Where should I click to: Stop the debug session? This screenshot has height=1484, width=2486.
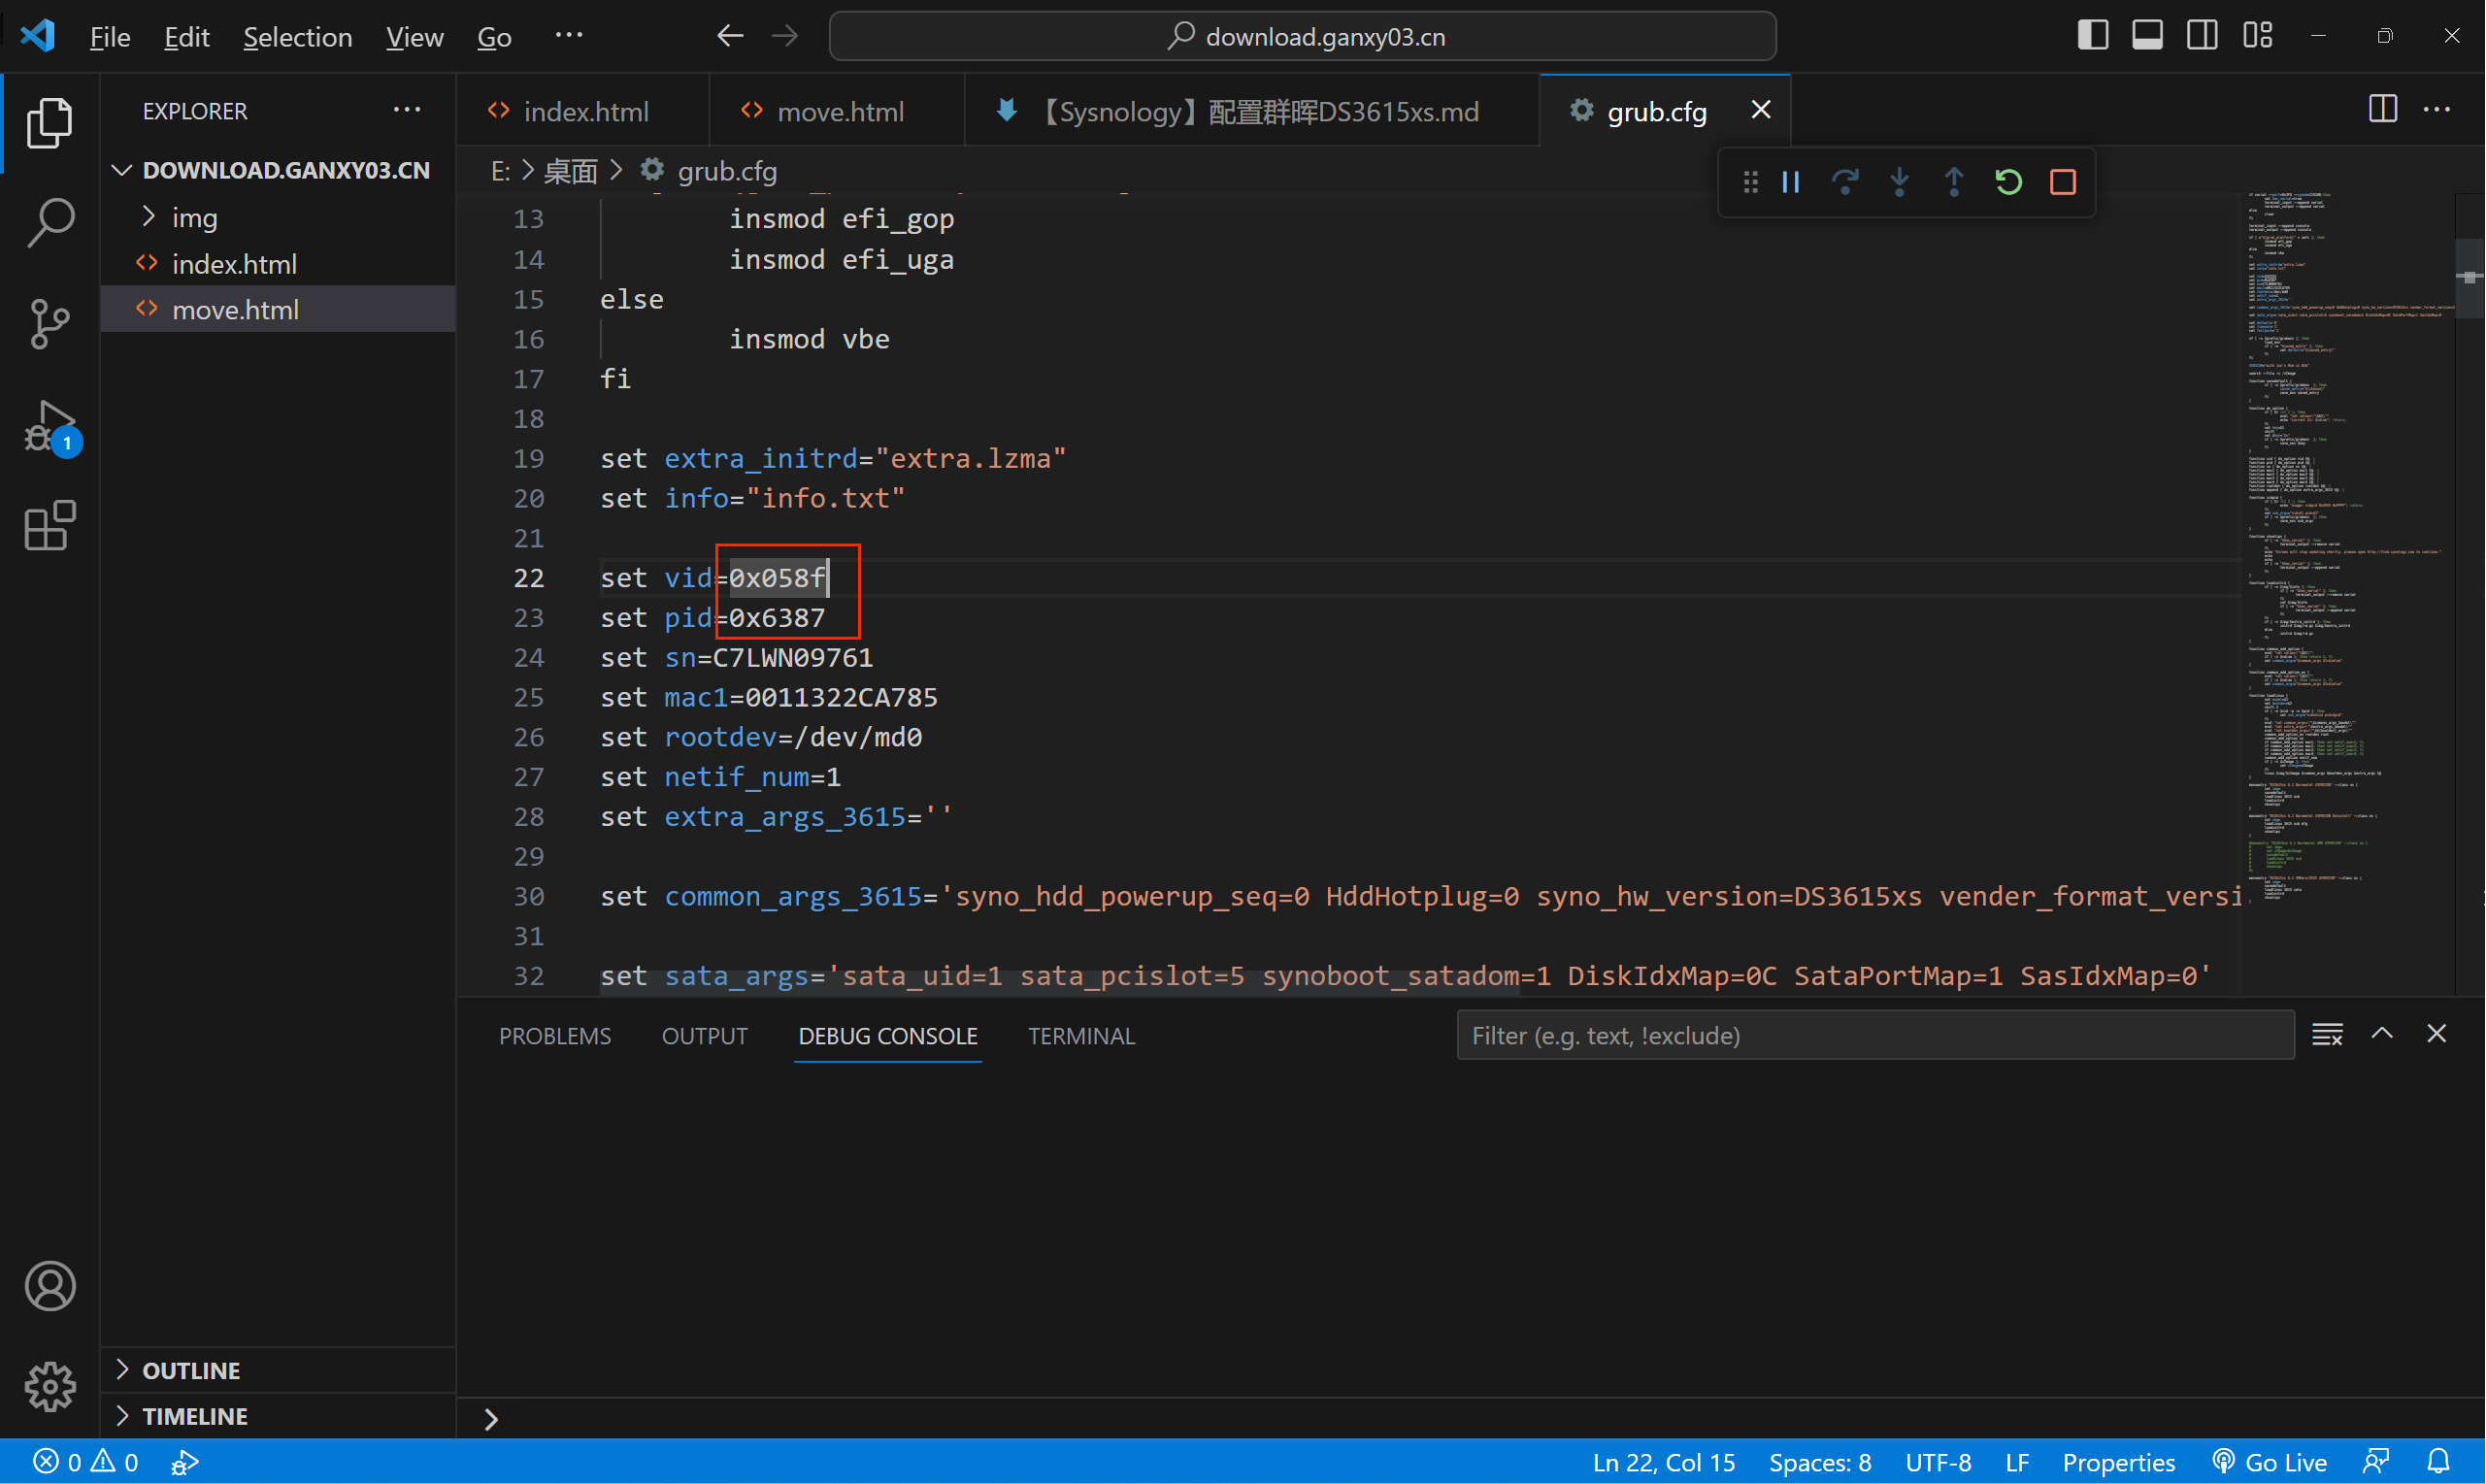tap(2063, 182)
